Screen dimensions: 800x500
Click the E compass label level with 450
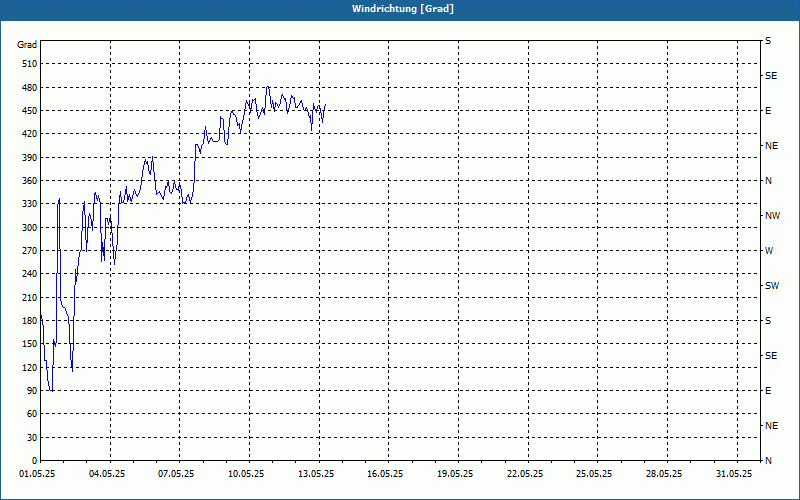(x=768, y=111)
